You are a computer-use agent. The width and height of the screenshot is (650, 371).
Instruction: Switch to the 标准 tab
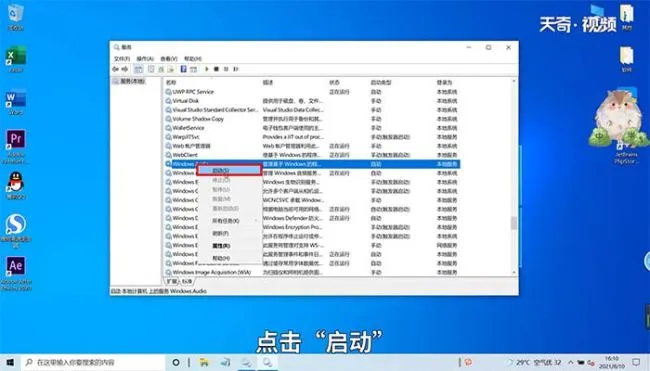point(187,281)
